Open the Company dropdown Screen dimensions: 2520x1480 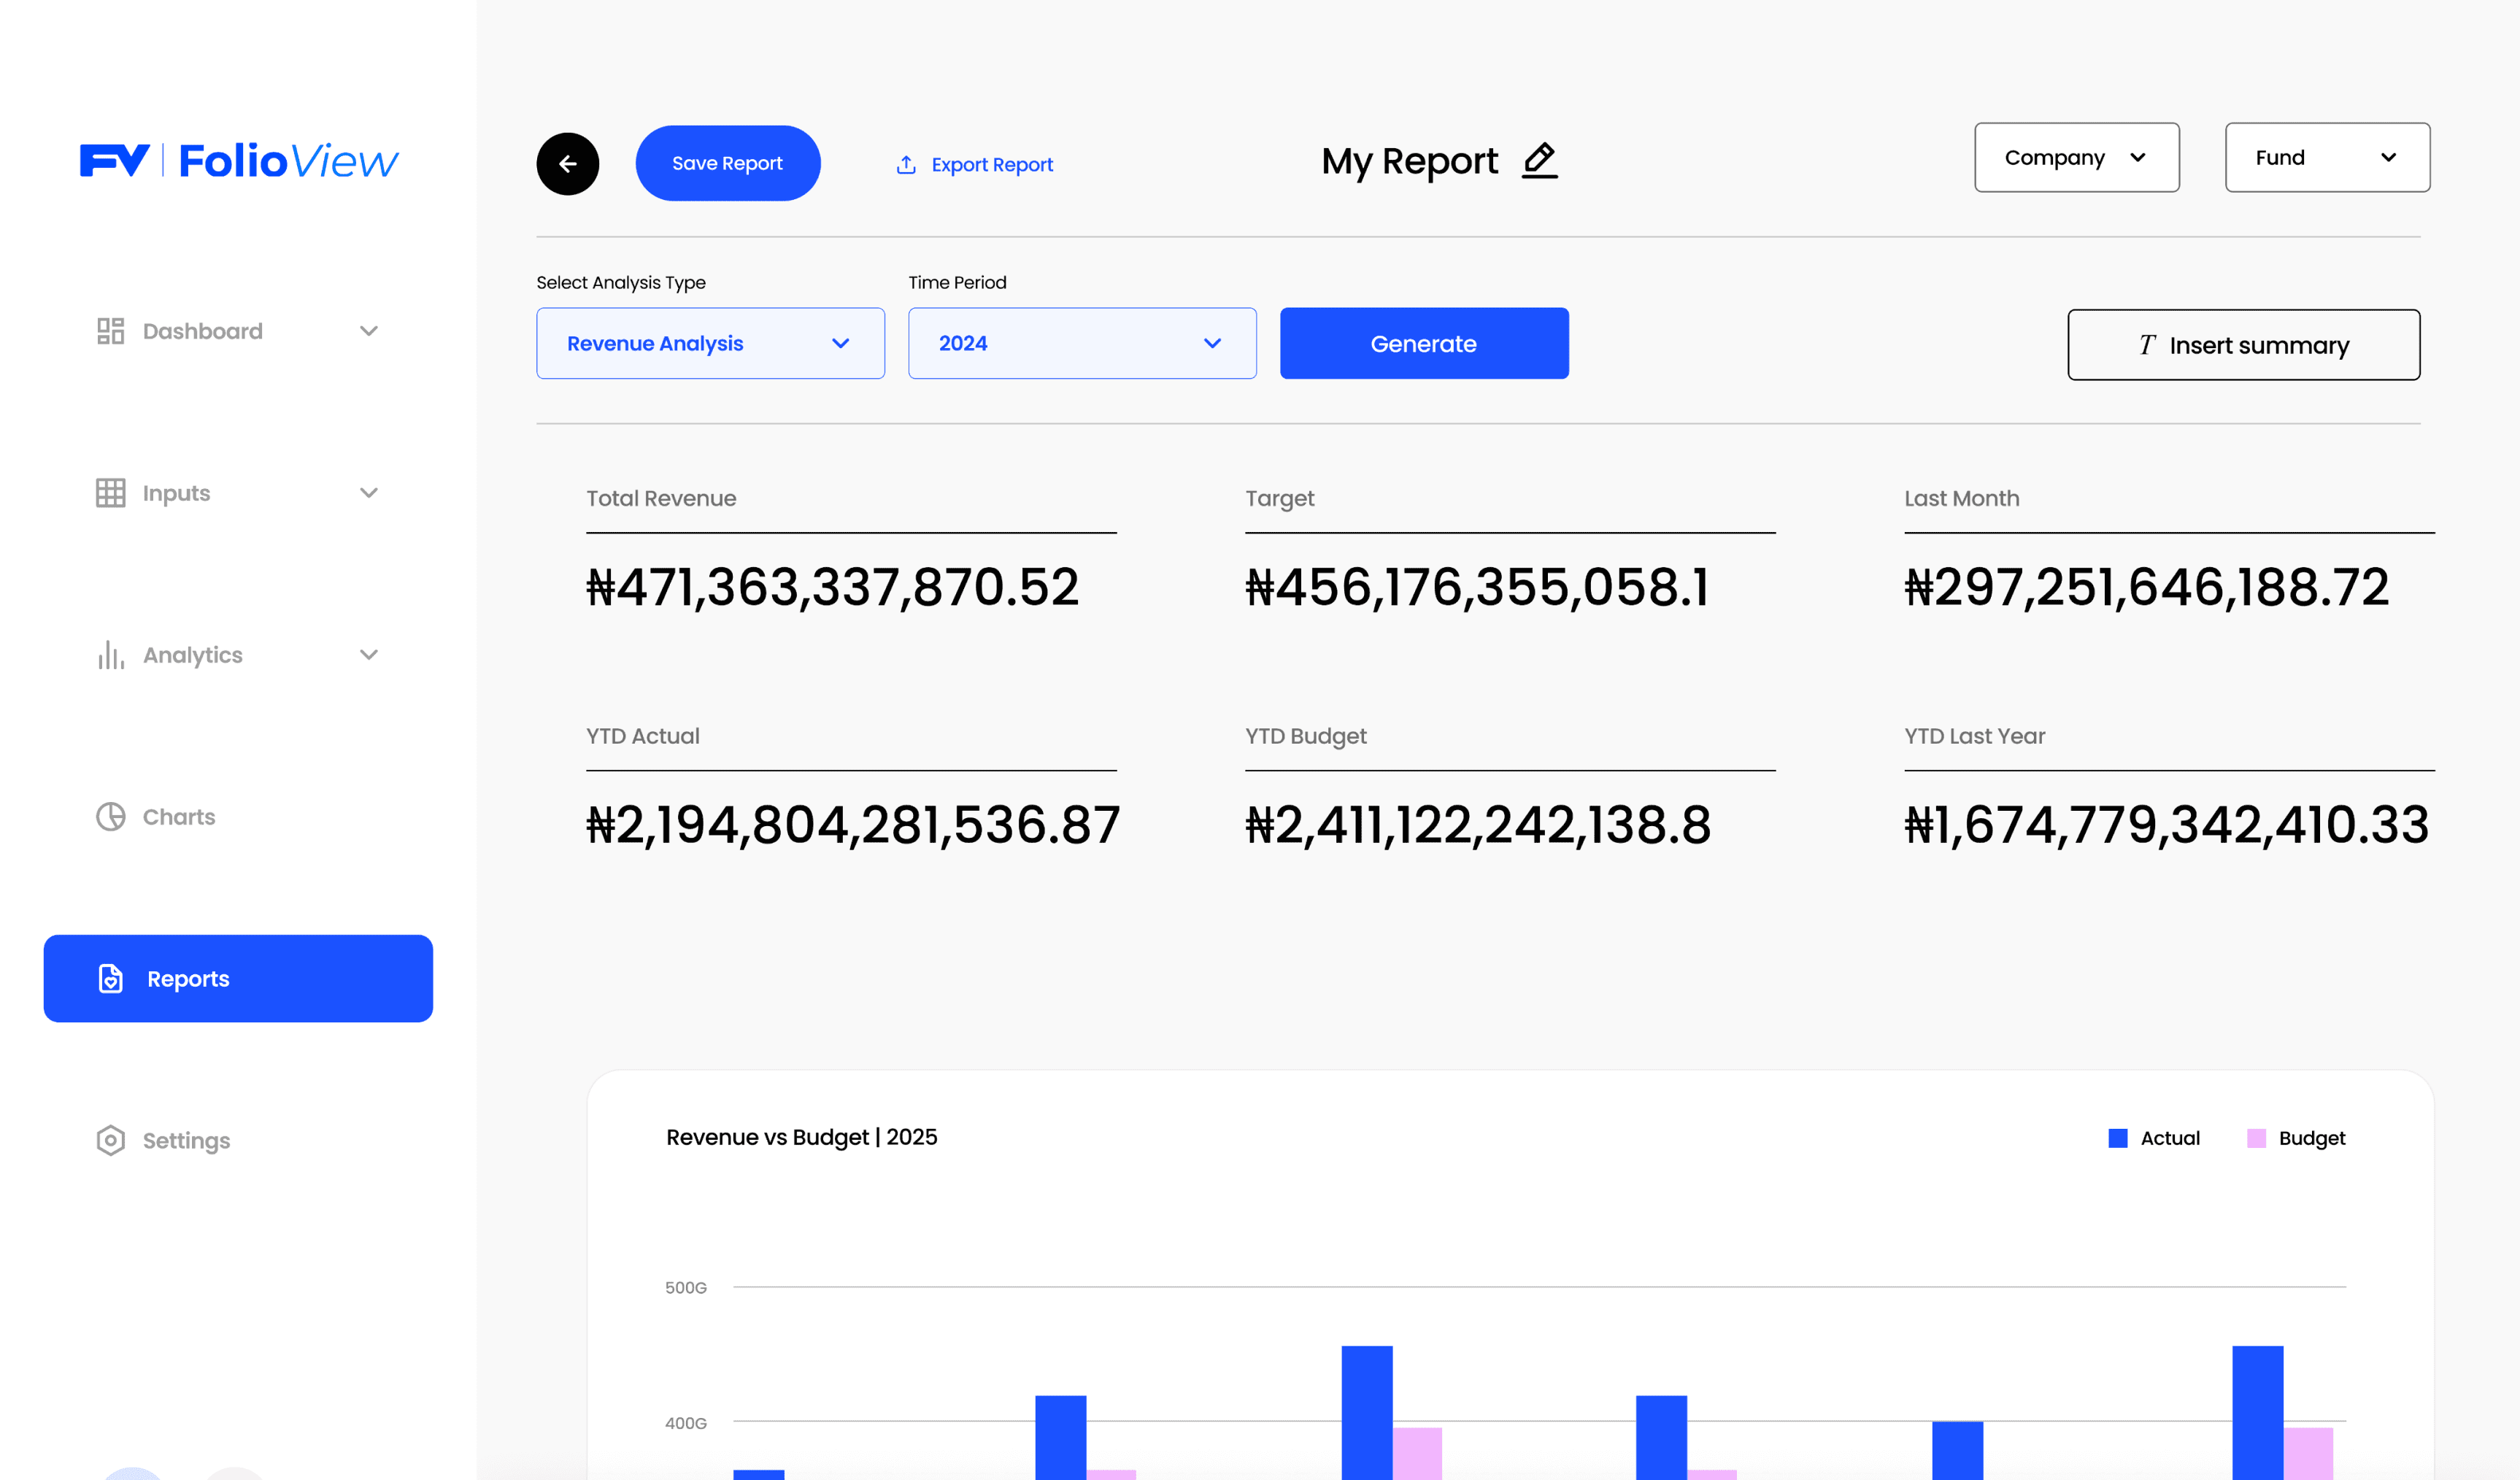coord(2076,157)
